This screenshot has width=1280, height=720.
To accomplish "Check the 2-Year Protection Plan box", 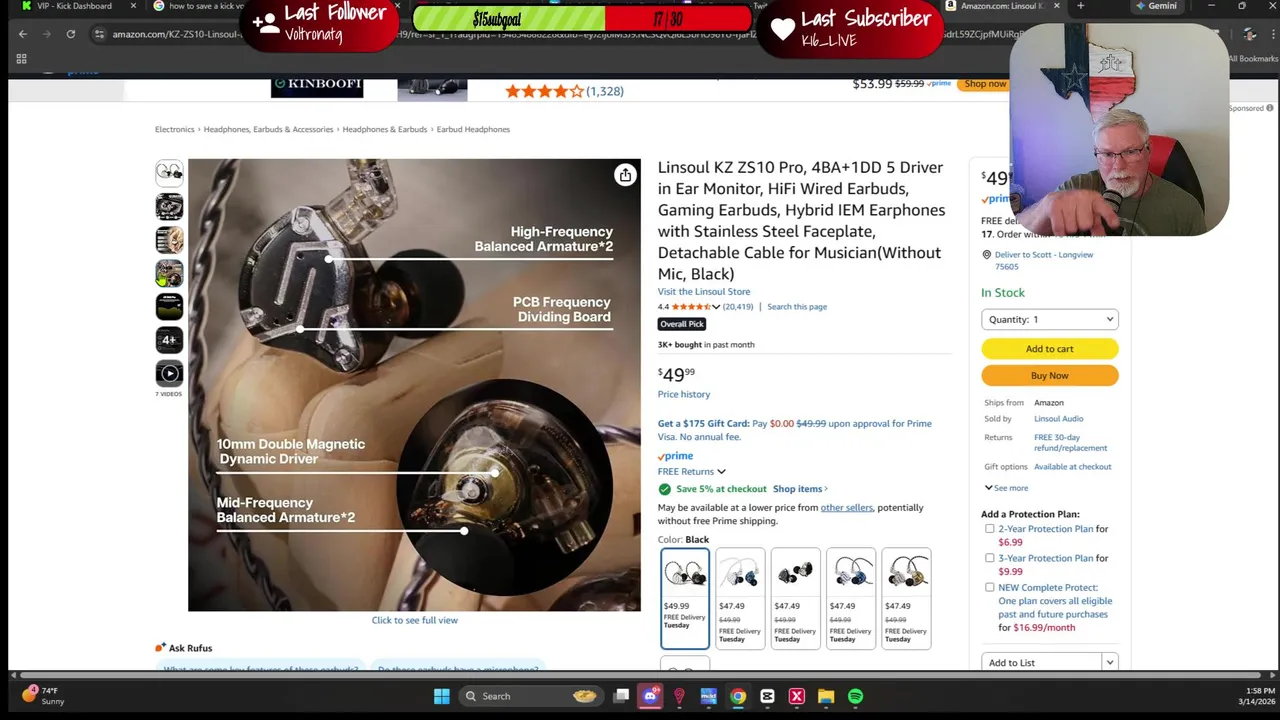I will (990, 529).
